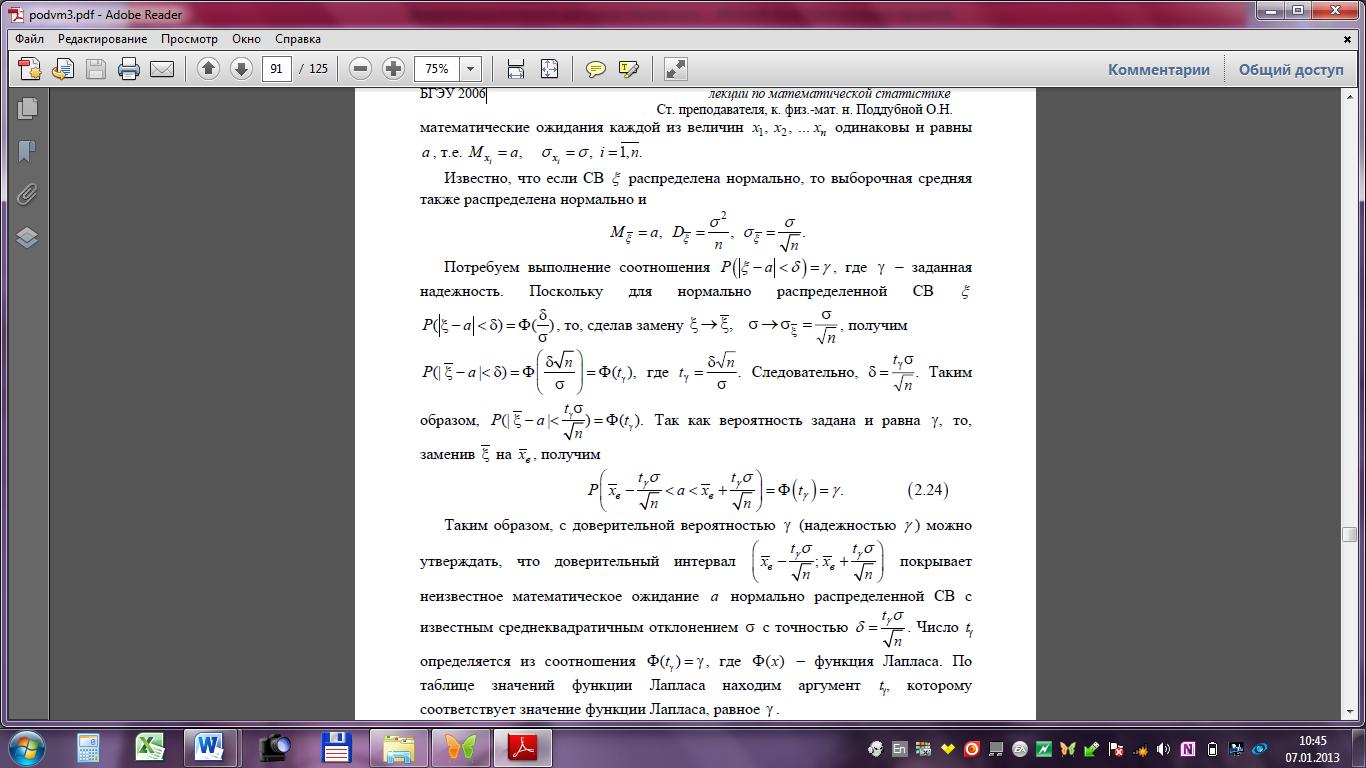Click the EA tray icon
This screenshot has width=1366, height=768.
[1020, 748]
